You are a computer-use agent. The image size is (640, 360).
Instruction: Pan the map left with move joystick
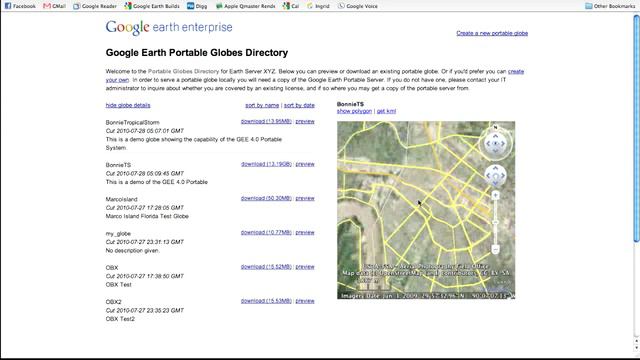[x=488, y=176]
